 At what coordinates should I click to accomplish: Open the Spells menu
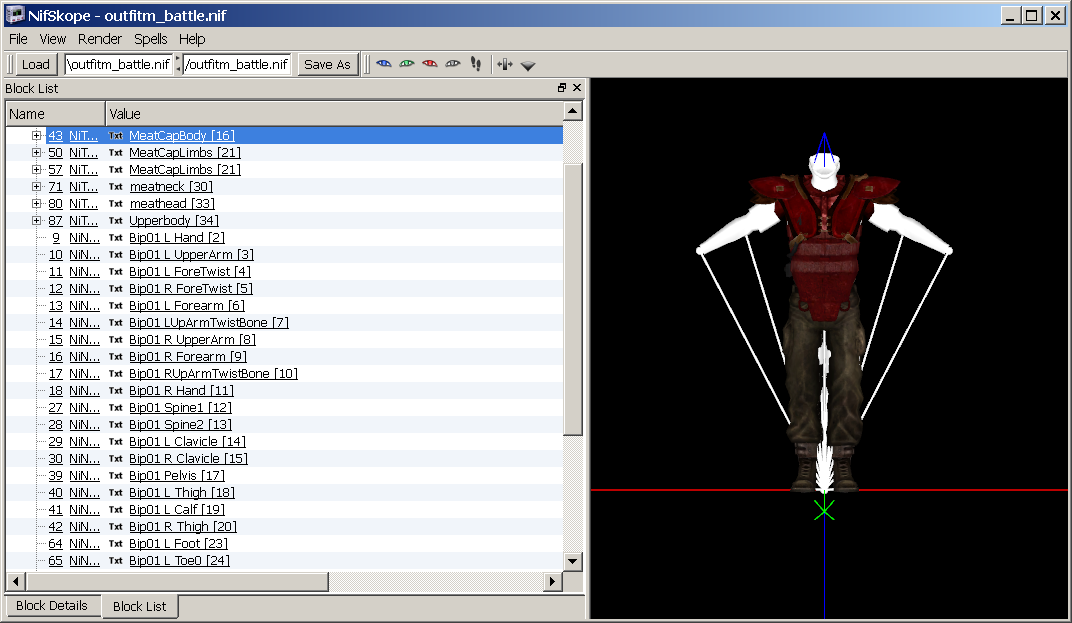click(x=150, y=39)
